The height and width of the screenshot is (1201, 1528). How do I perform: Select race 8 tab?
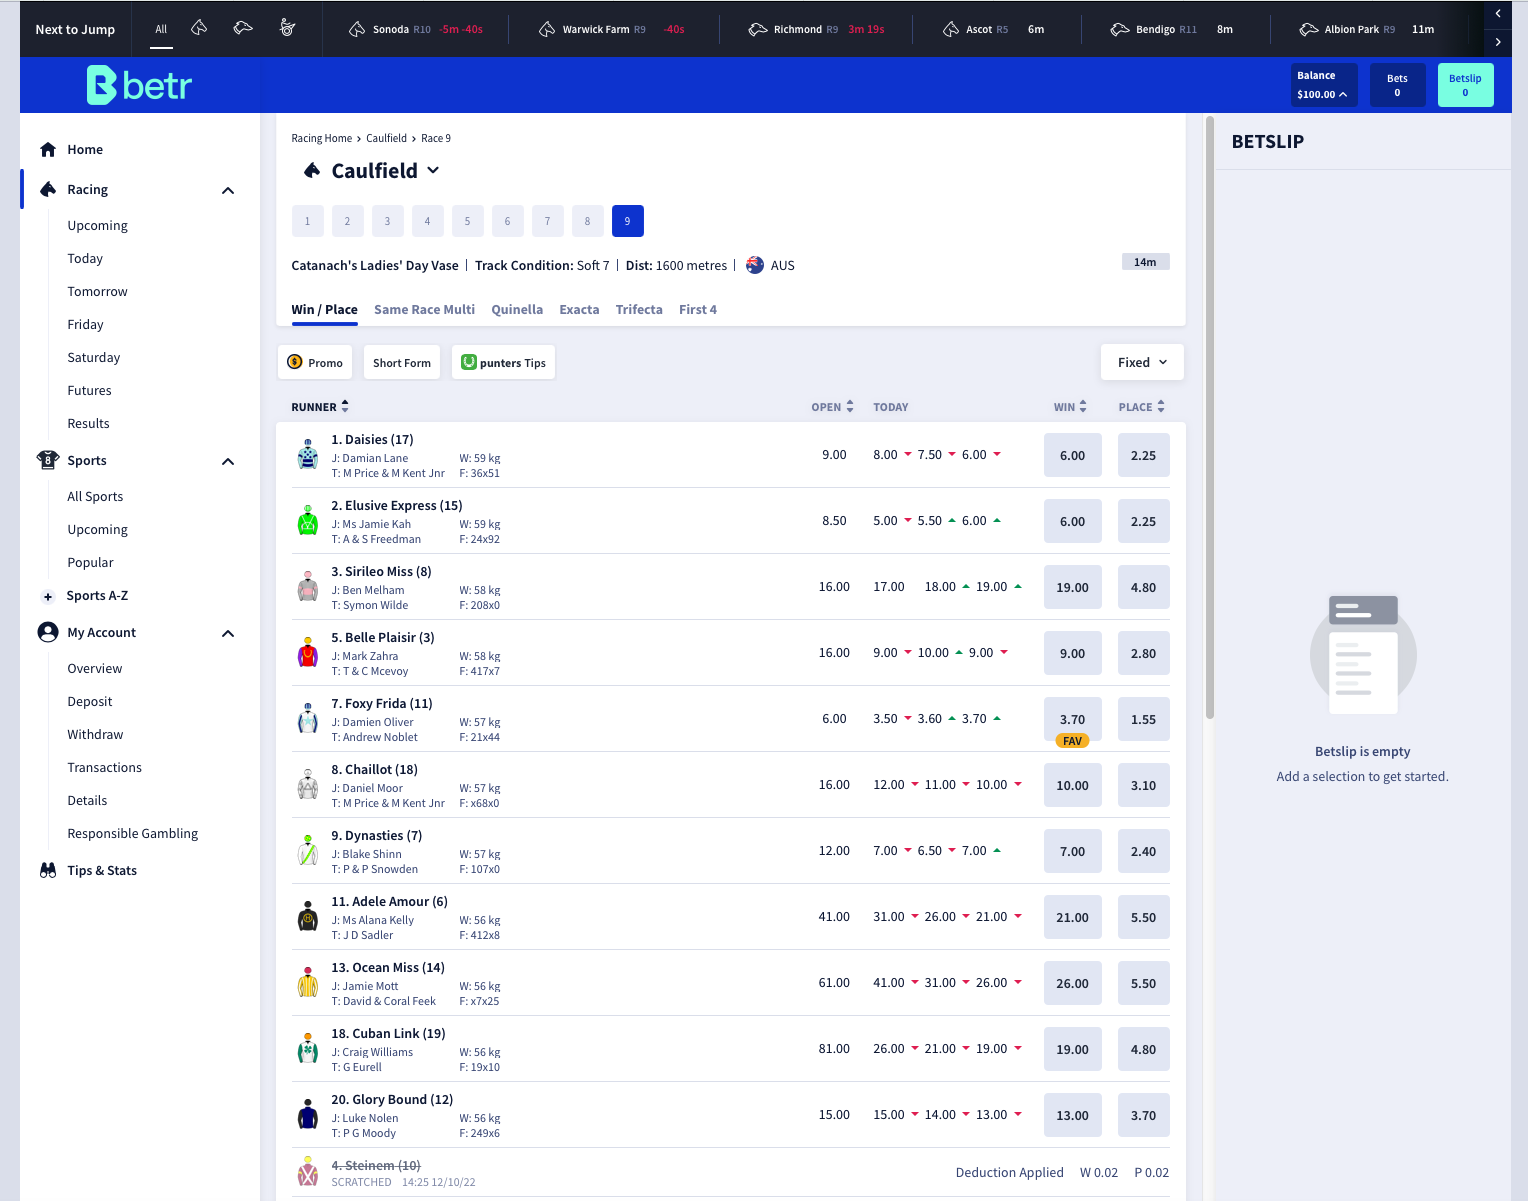click(587, 221)
